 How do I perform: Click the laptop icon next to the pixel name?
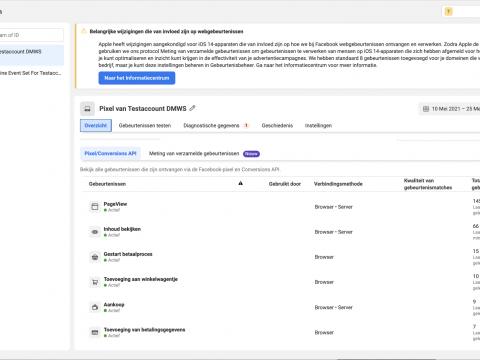click(x=87, y=109)
